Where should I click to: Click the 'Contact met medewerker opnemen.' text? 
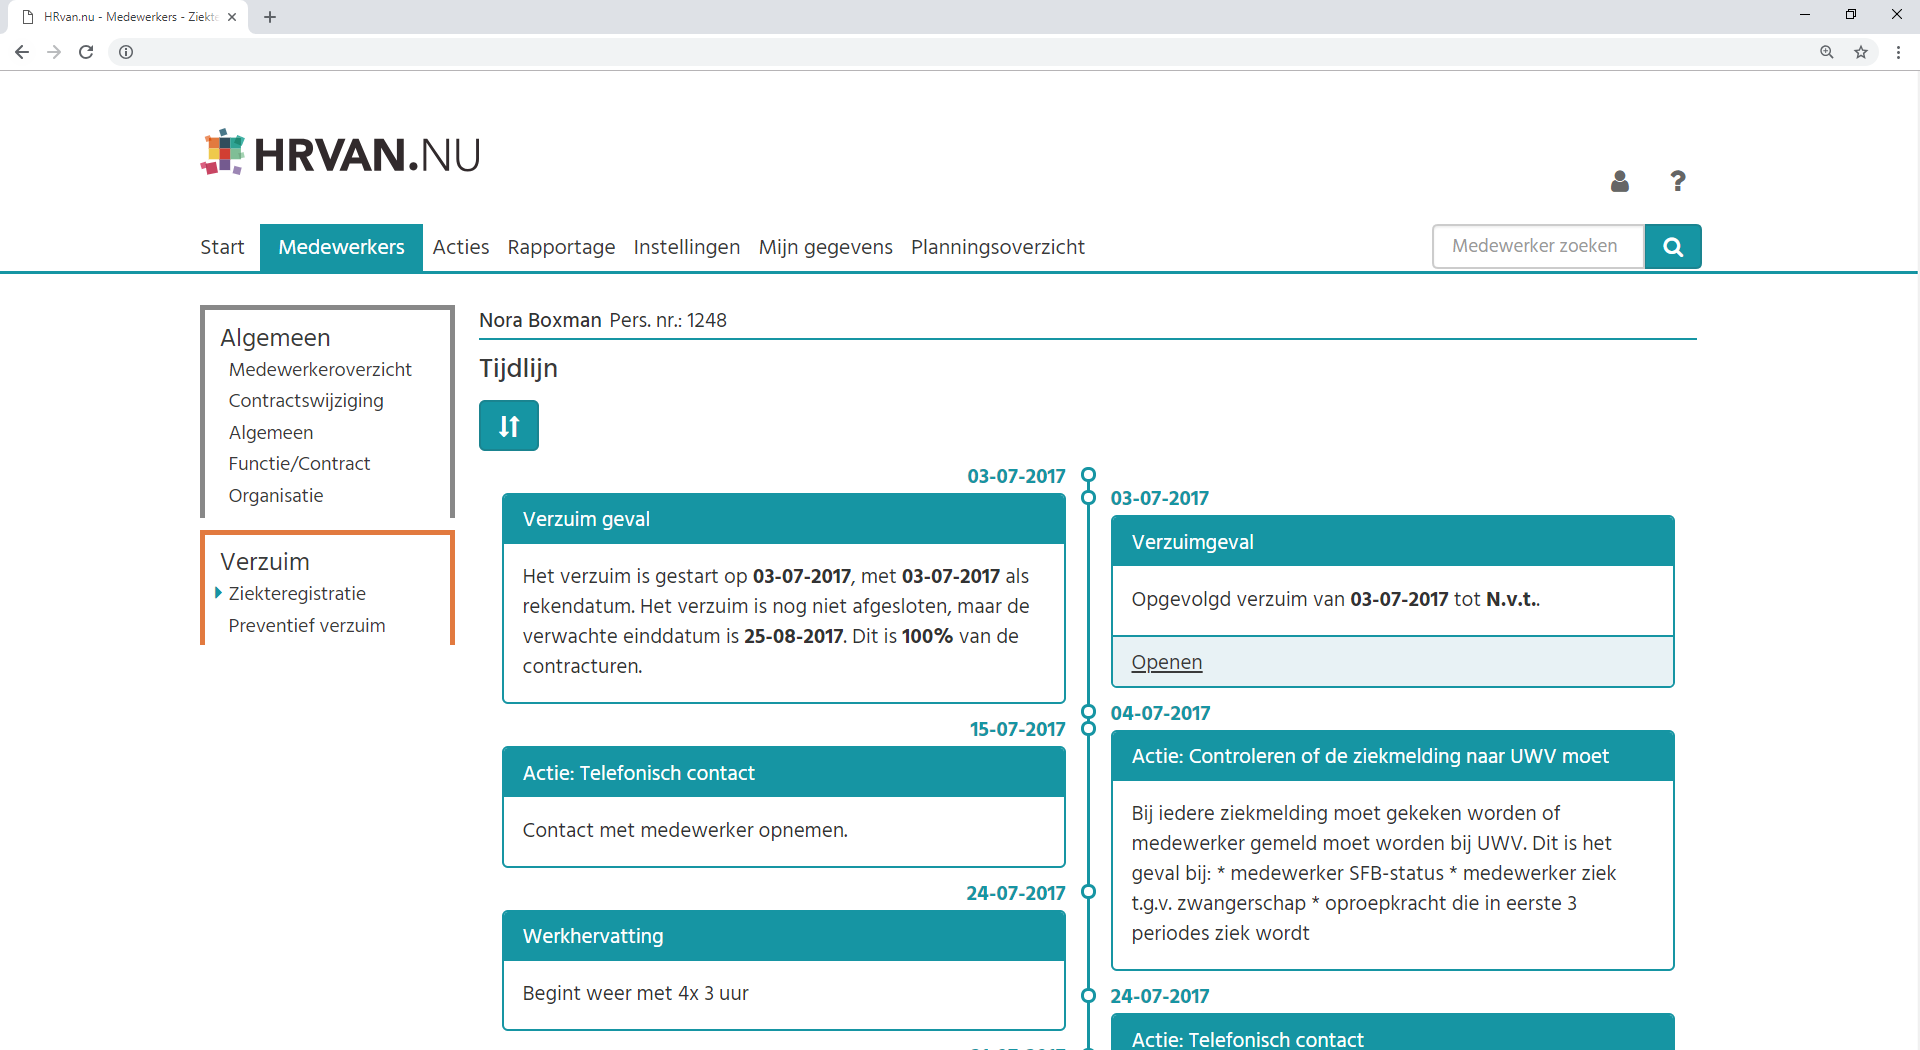[x=685, y=830]
